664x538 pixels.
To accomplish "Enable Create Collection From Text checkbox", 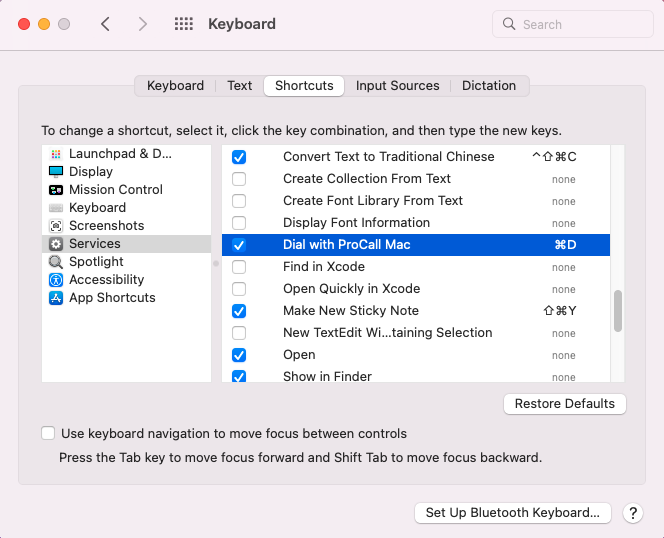I will (x=239, y=179).
